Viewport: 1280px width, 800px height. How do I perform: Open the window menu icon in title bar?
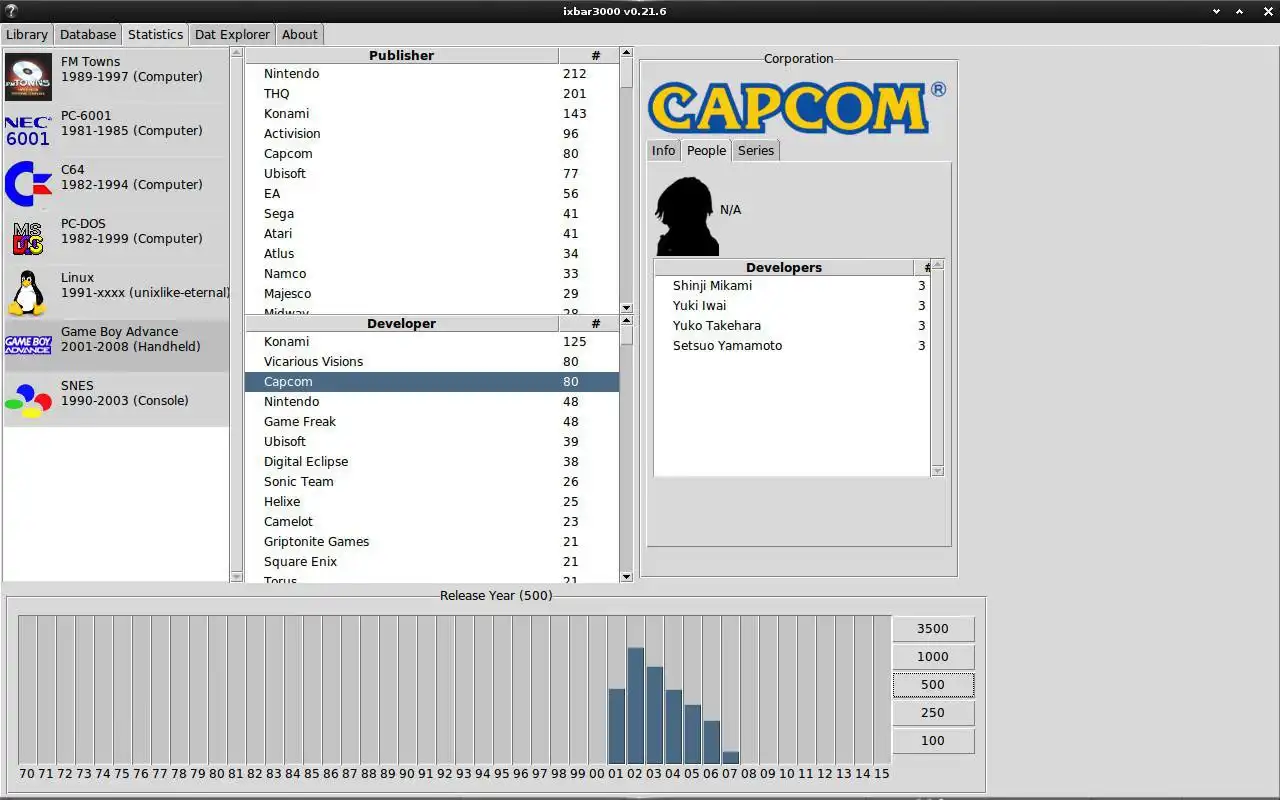pos(12,11)
